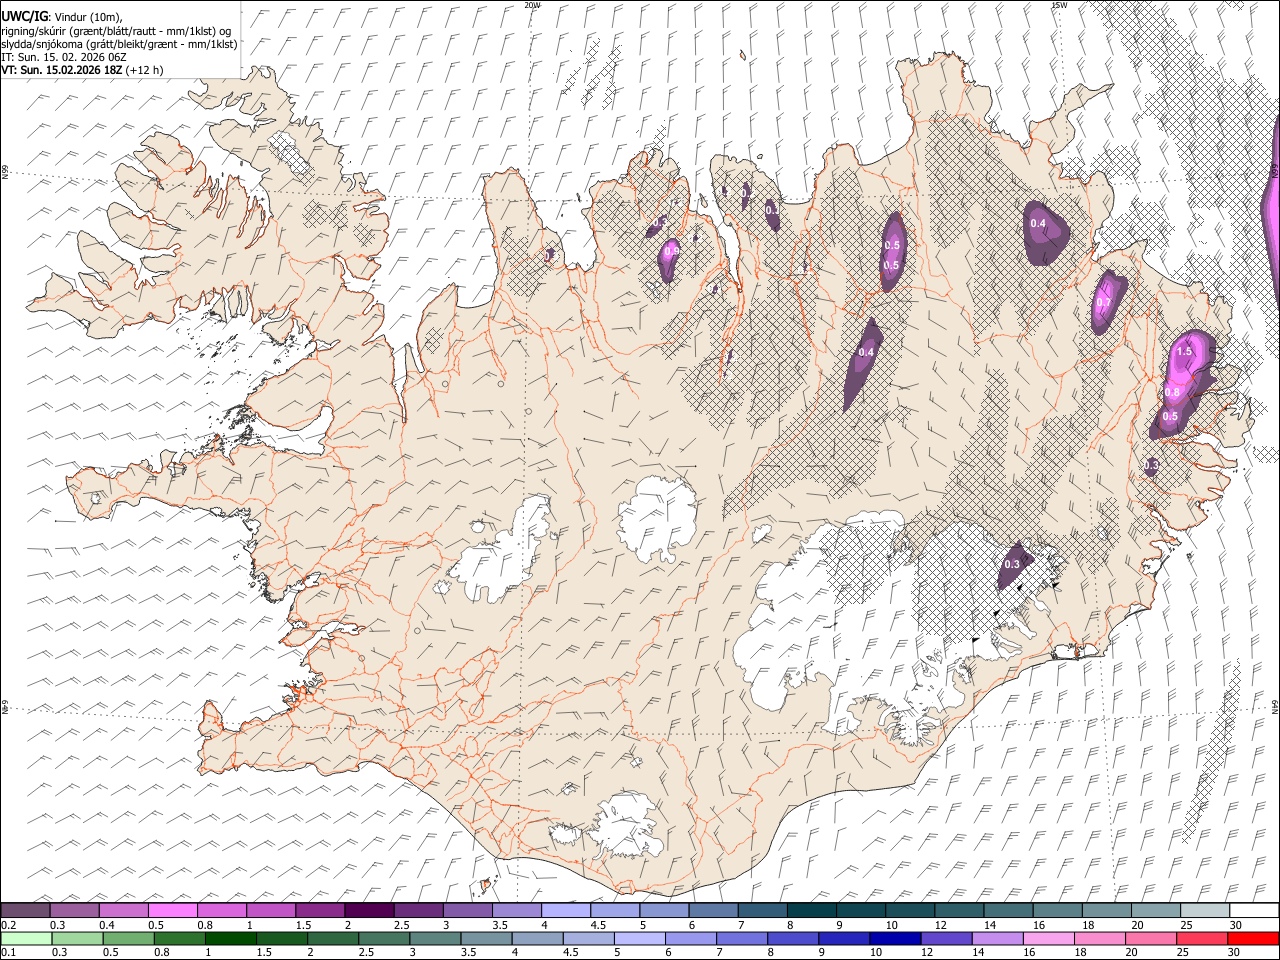1280x960 pixels.
Task: Pick the lavender snow swatch between 4 and 4.5
Action: click(x=566, y=911)
